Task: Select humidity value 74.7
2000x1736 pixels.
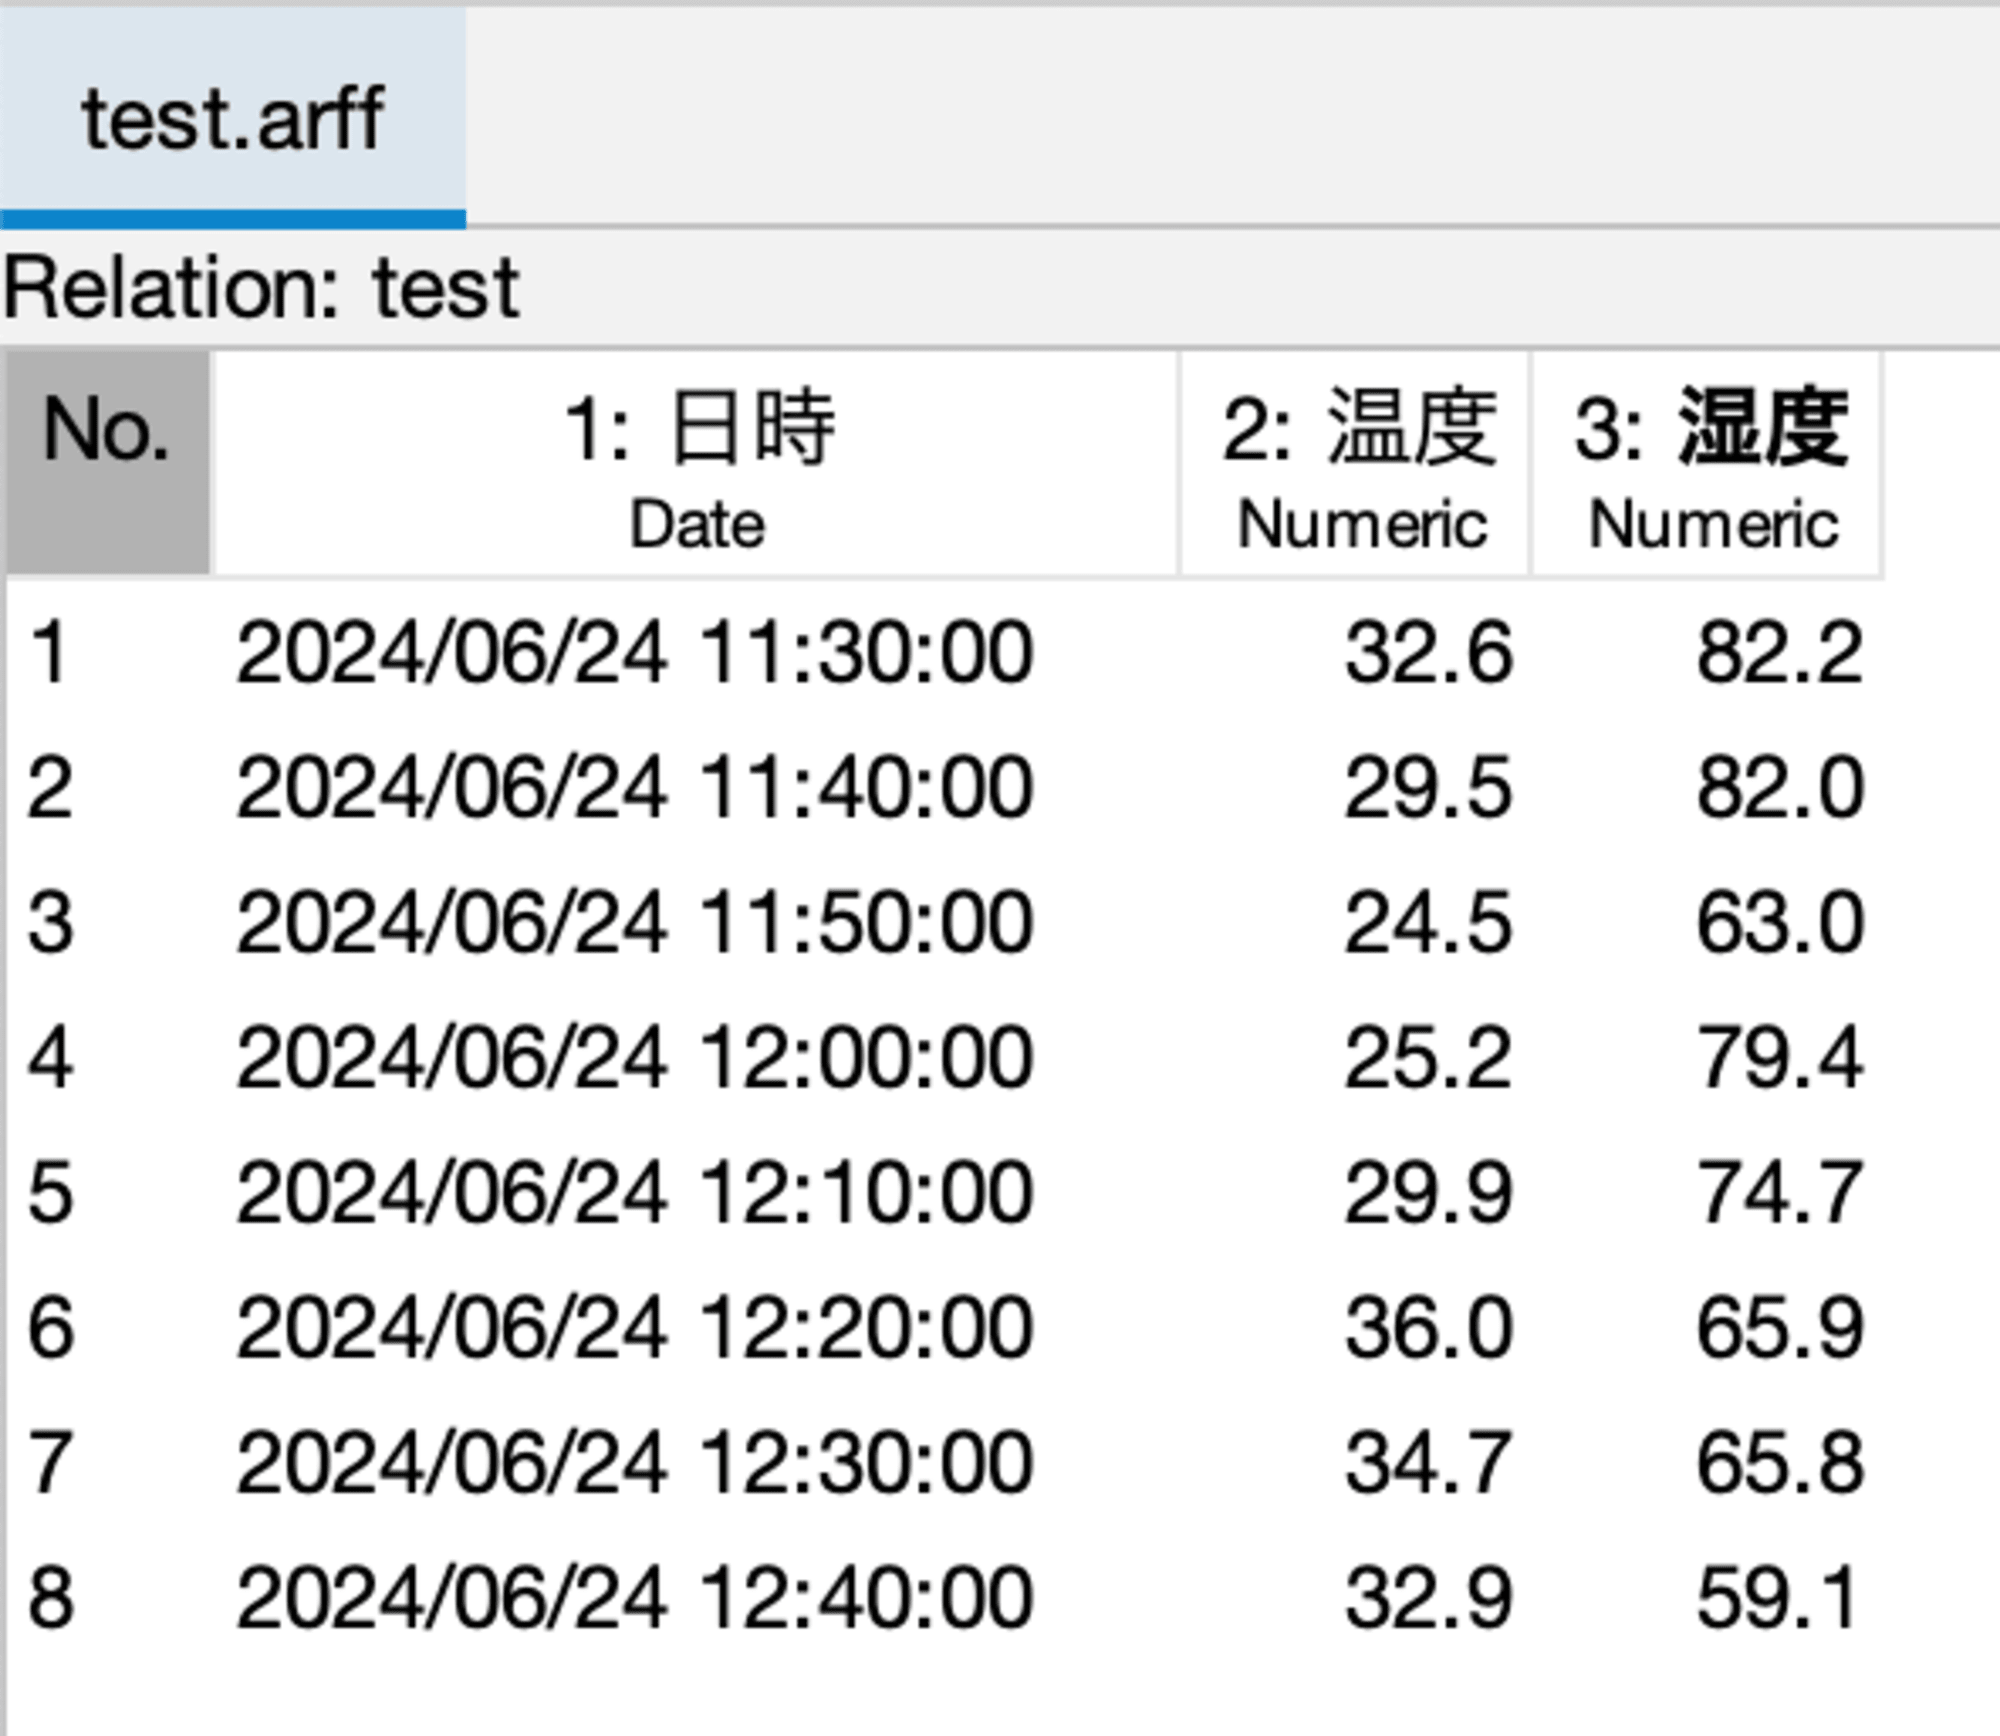Action: coord(1708,1192)
